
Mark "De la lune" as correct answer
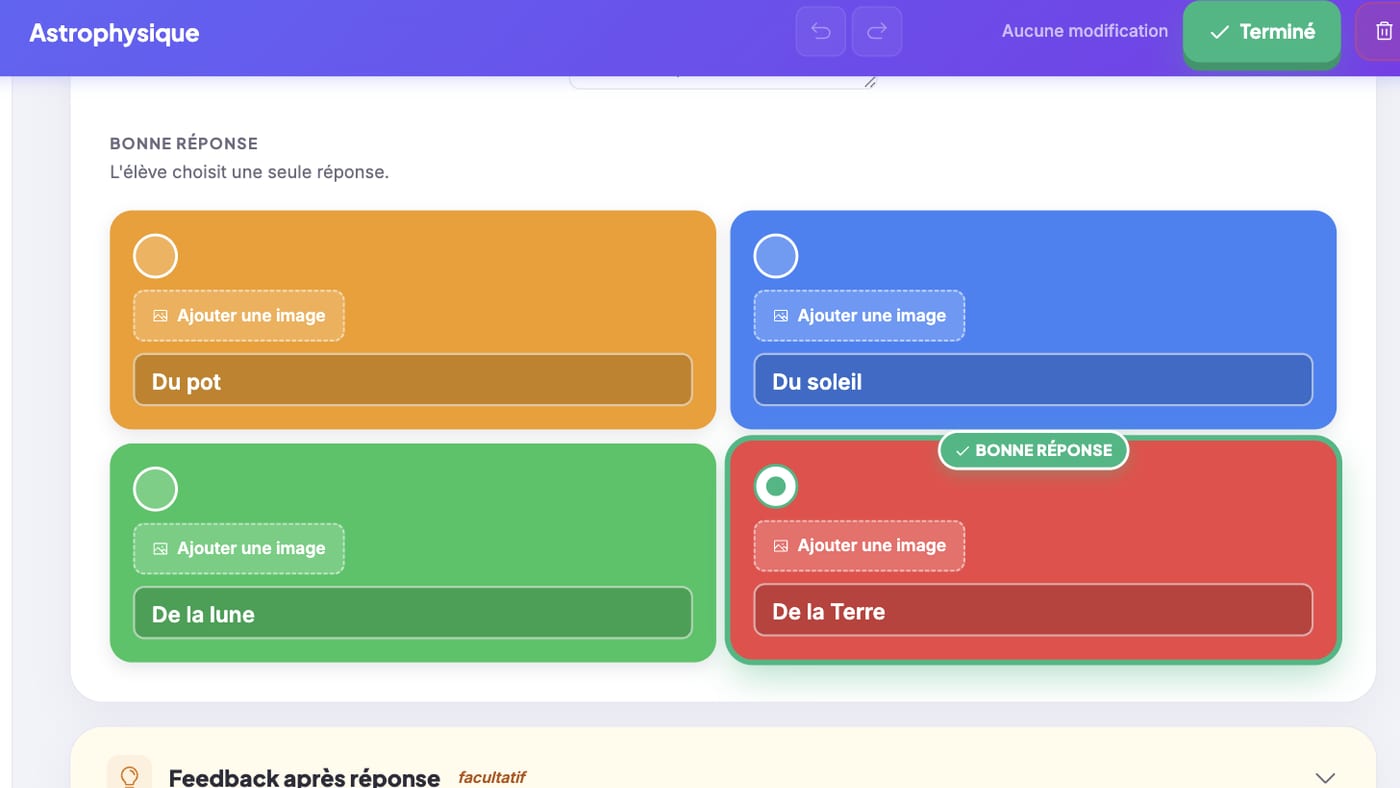[155, 489]
